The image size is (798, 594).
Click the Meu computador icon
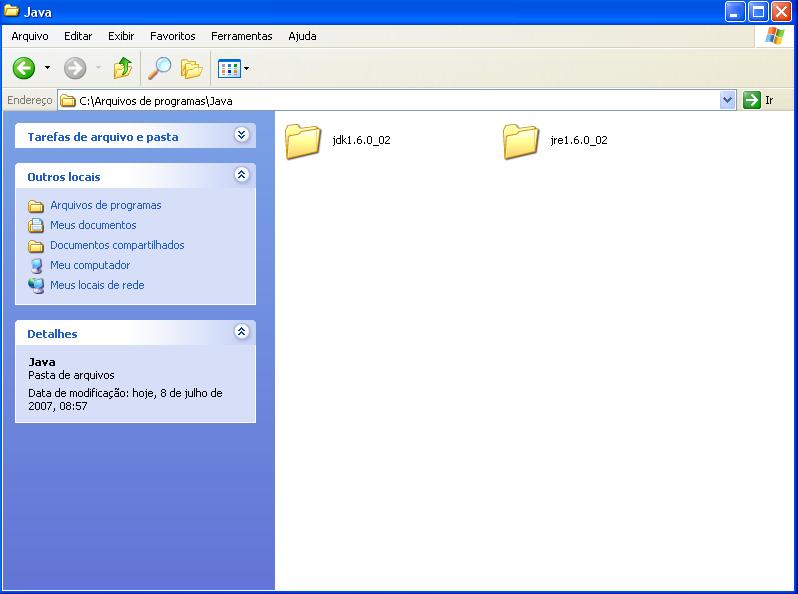click(36, 266)
